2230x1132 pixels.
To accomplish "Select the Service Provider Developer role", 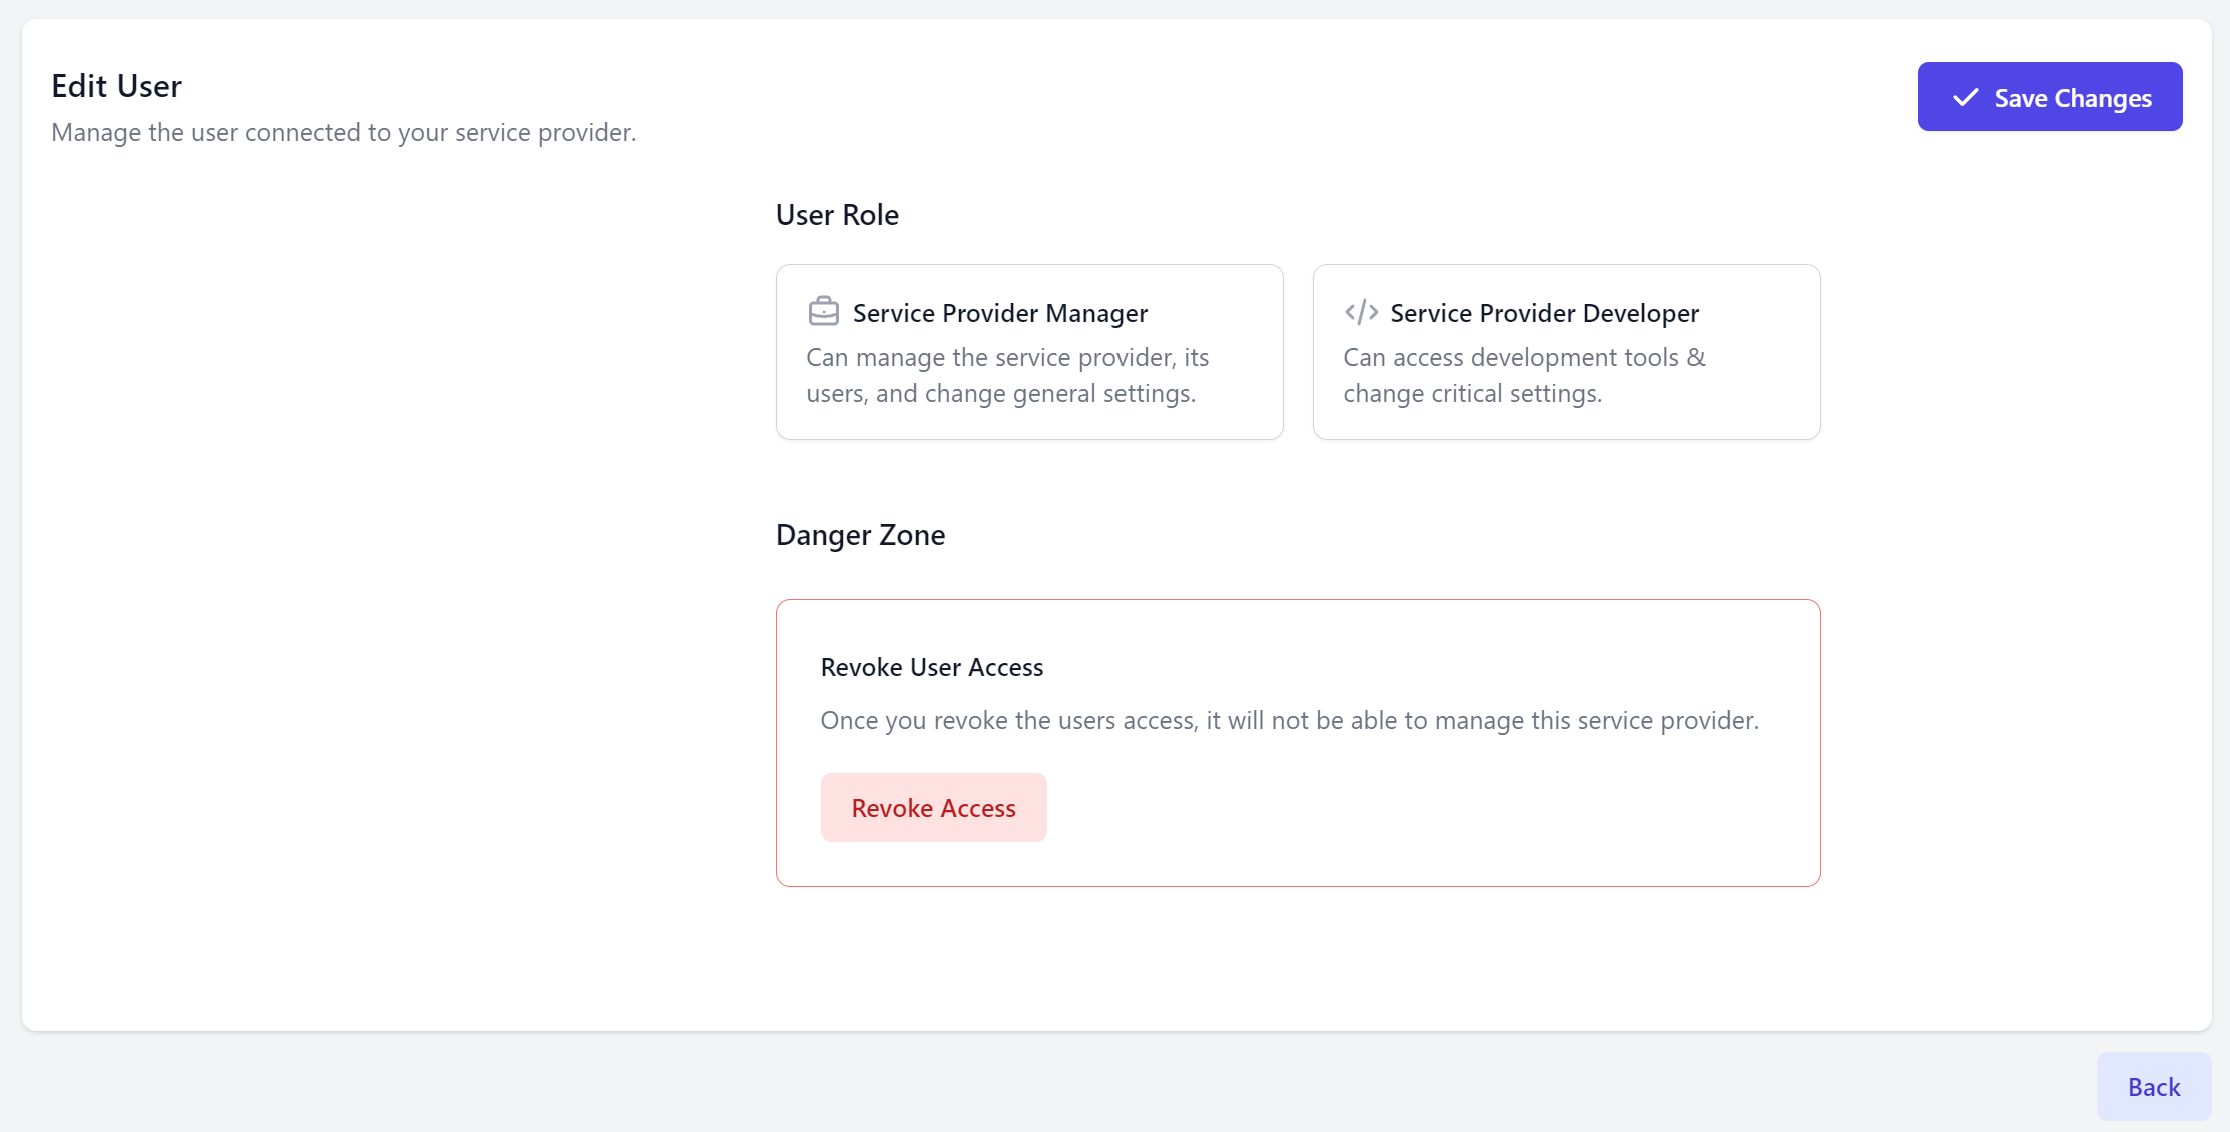I will 1566,351.
